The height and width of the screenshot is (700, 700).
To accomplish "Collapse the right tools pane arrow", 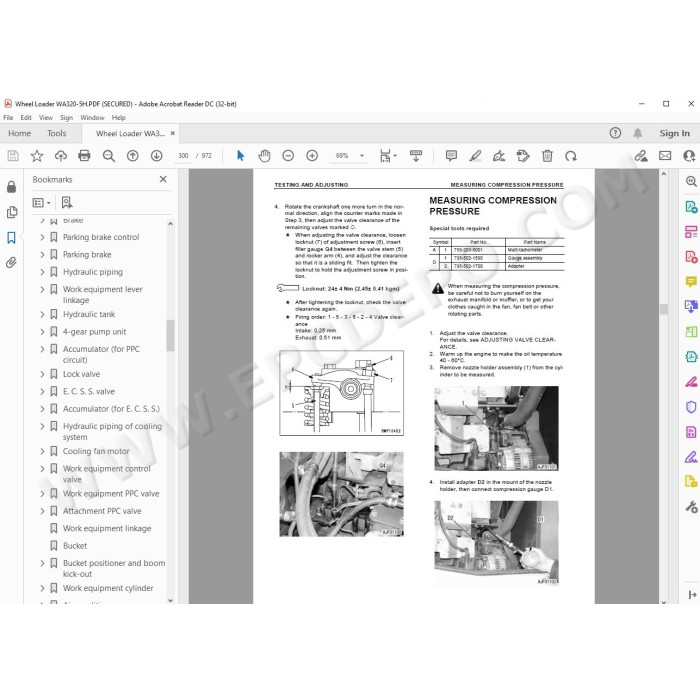I will coord(692,595).
